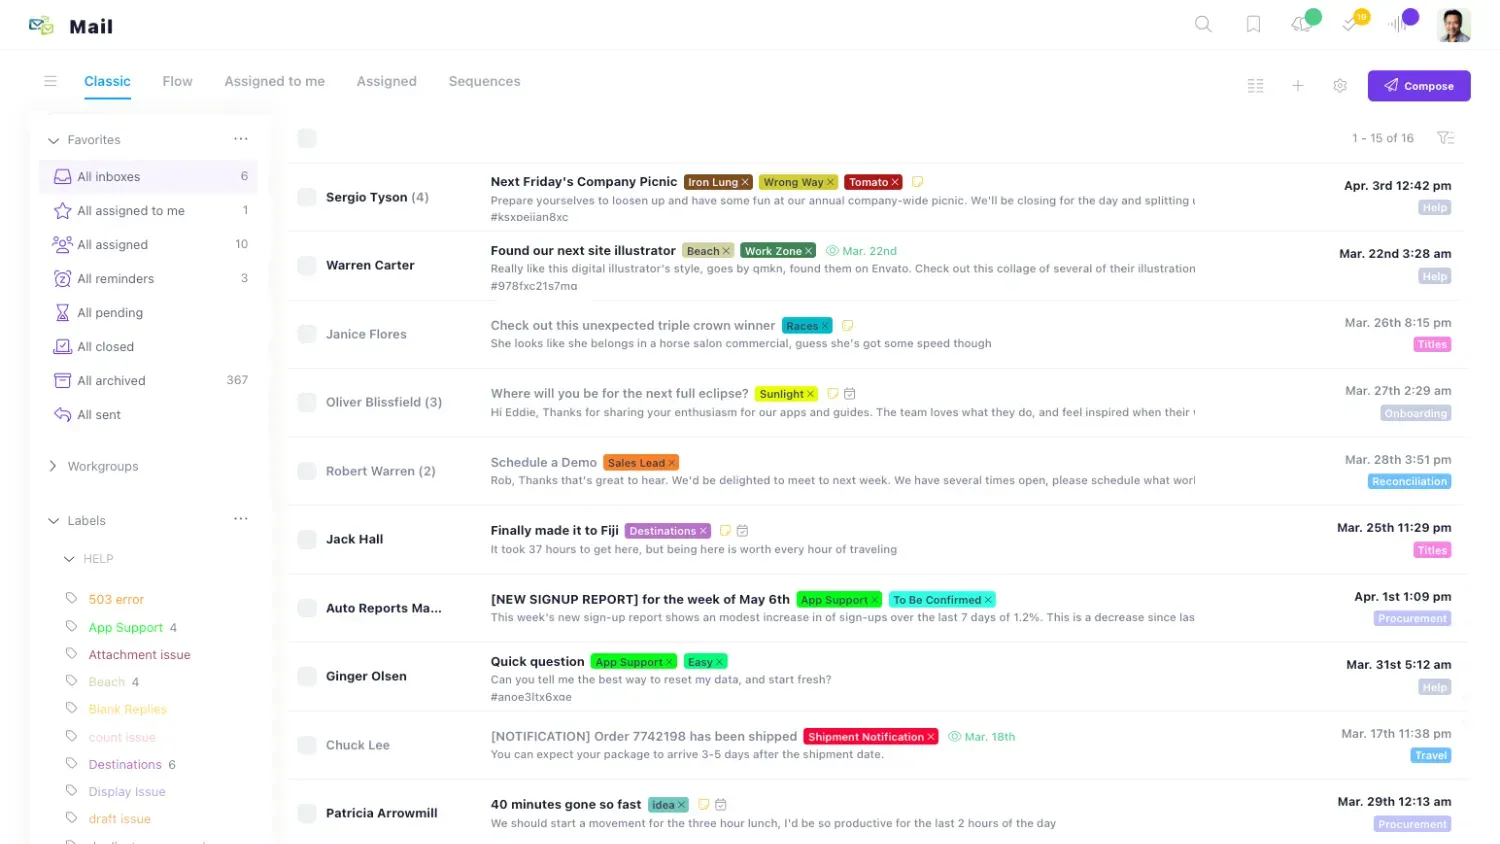Open the notifications bell with green dot
1500x844 pixels.
[x=1303, y=23]
